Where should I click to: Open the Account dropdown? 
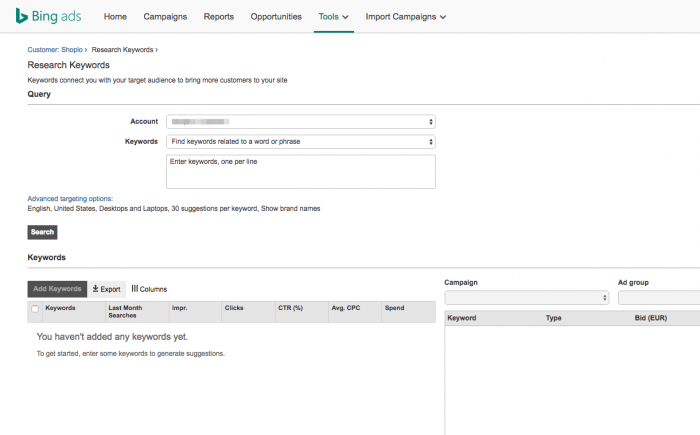pyautogui.click(x=300, y=122)
